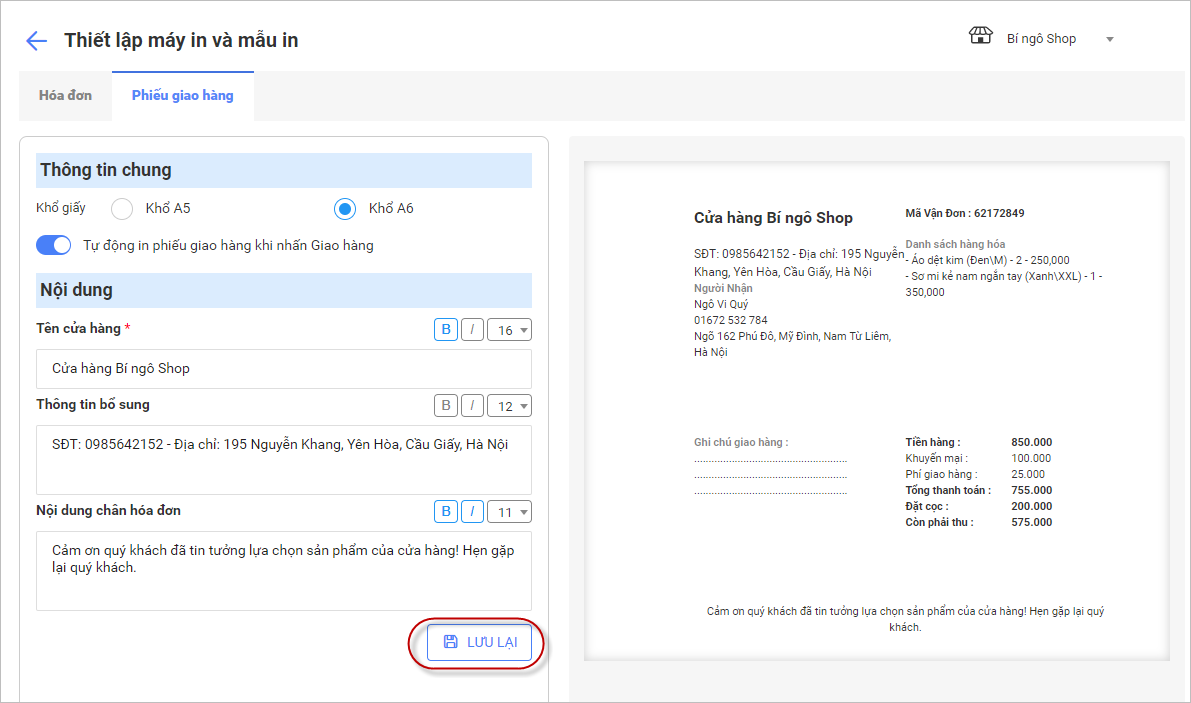The height and width of the screenshot is (703, 1191).
Task: Click the back arrow icon
Action: (x=36, y=40)
